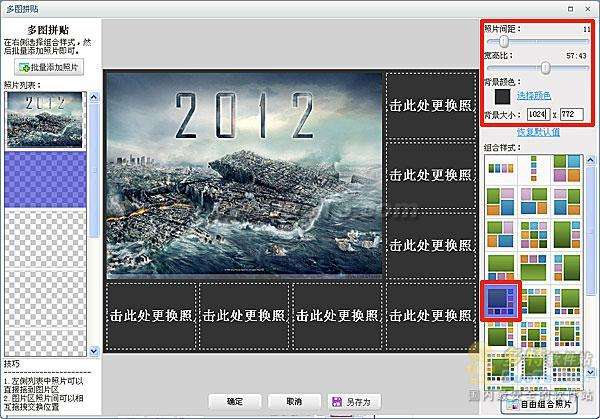Click the up arrow of the template list scrollbar

(x=590, y=160)
